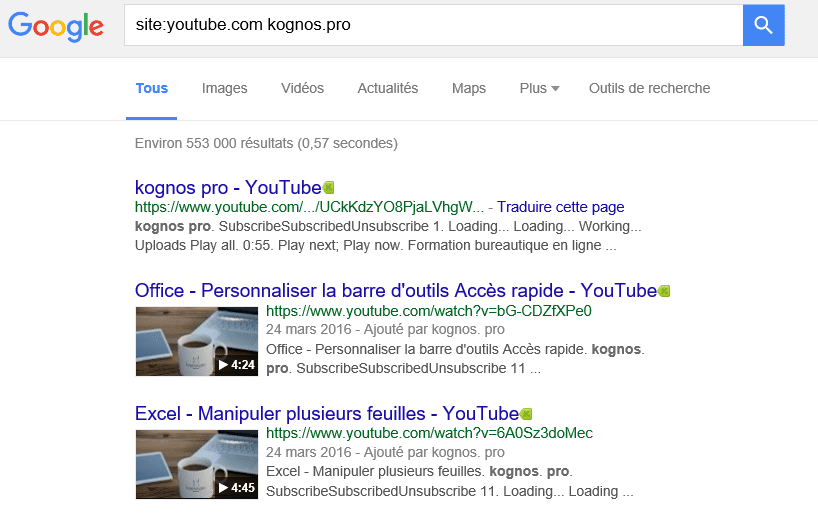818x529 pixels.
Task: Open the kognos pro - YouTube result
Action: pyautogui.click(x=228, y=187)
